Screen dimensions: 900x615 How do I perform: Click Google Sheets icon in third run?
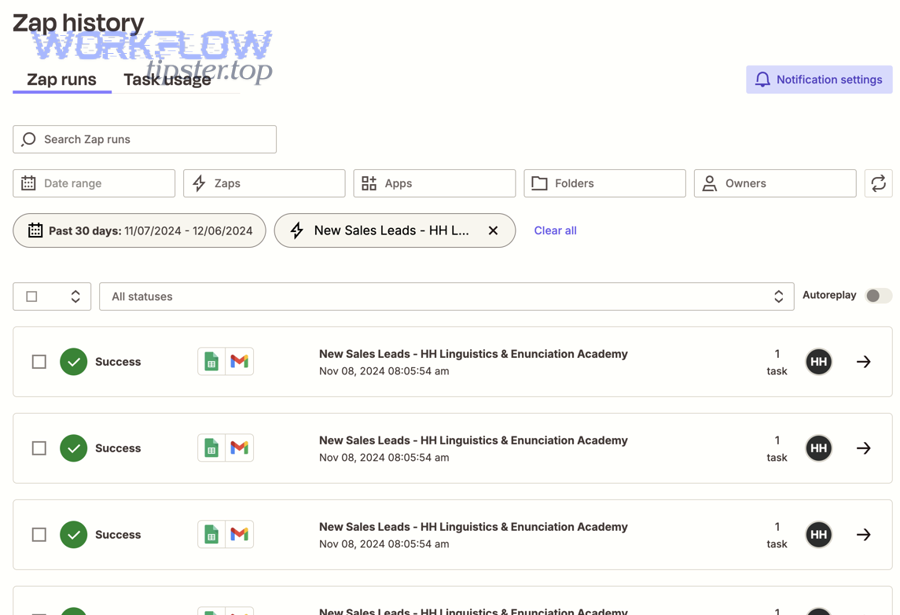[211, 535]
